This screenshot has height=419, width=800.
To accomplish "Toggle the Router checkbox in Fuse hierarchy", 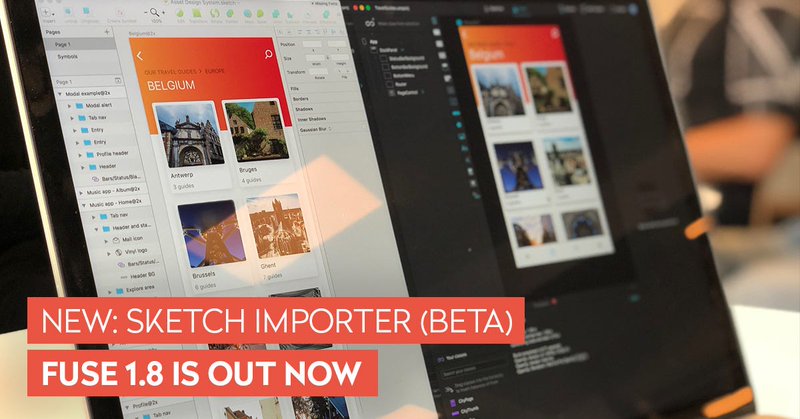I will 390,84.
